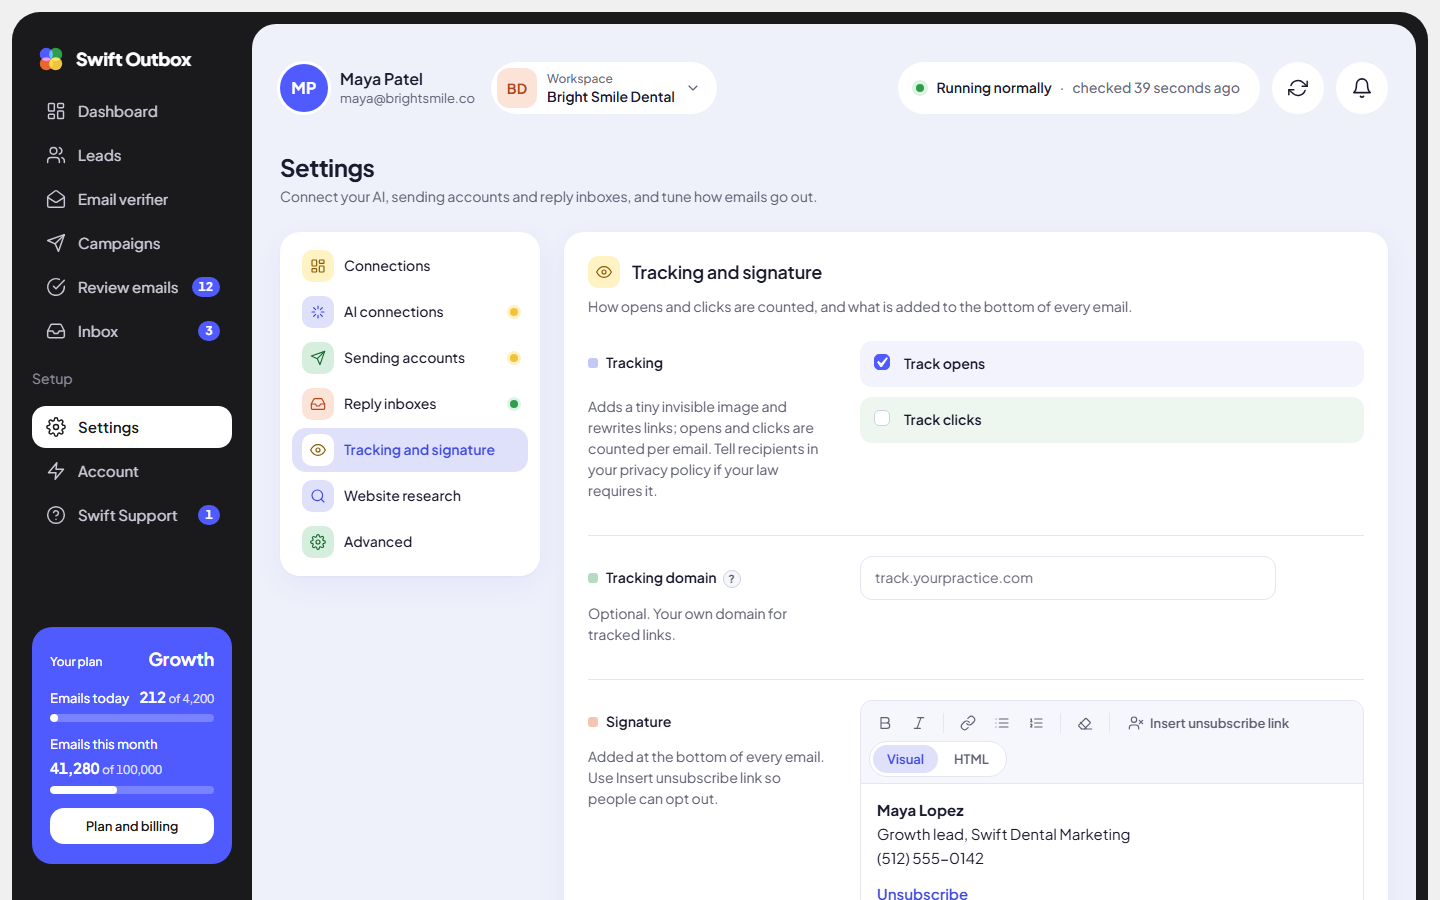Image resolution: width=1440 pixels, height=900 pixels.
Task: Open Review emails with 12 pending
Action: pyautogui.click(x=132, y=287)
